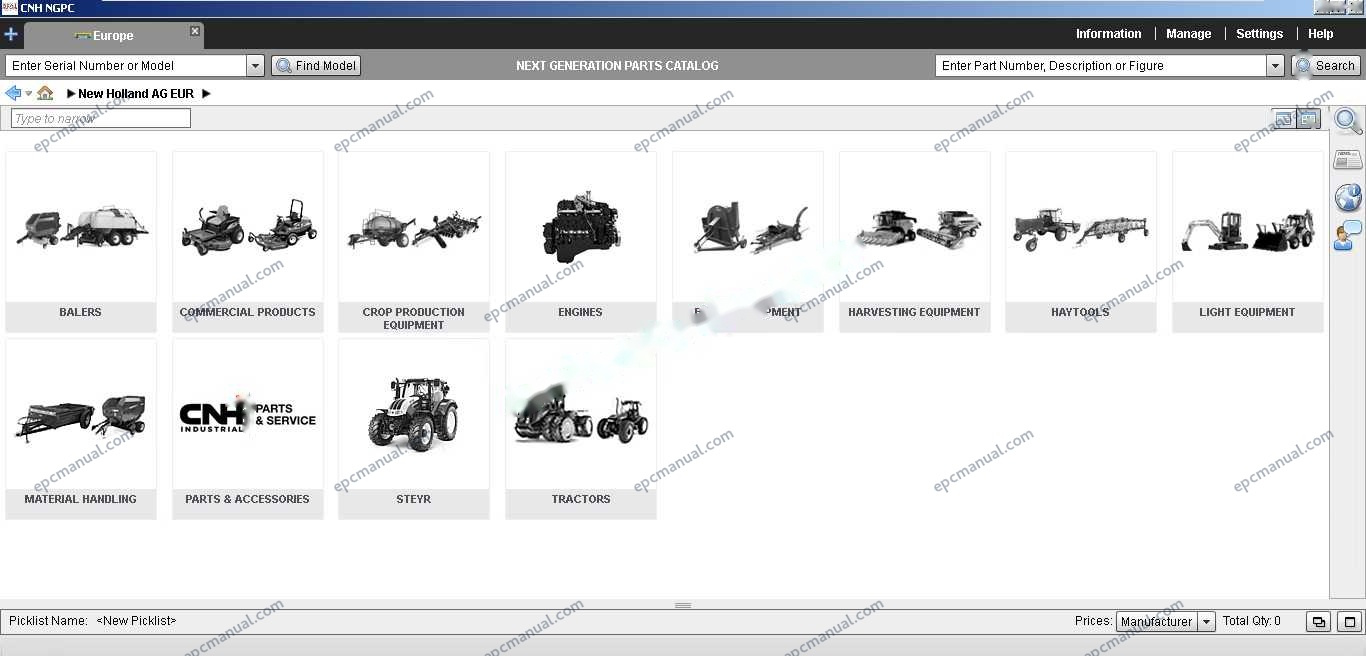This screenshot has height=656, width=1366.
Task: Switch to thumbnail view layout icon
Action: coord(1308,119)
